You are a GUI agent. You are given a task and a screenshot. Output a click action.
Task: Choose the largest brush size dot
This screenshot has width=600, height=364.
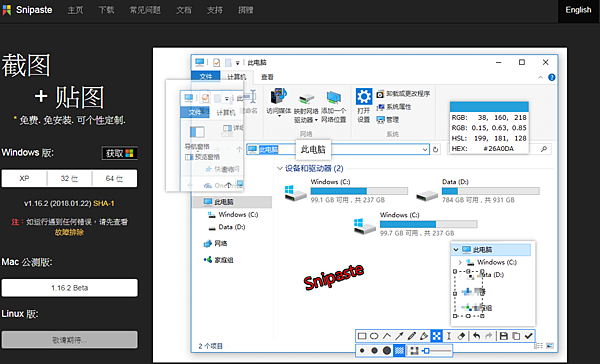(x=387, y=351)
